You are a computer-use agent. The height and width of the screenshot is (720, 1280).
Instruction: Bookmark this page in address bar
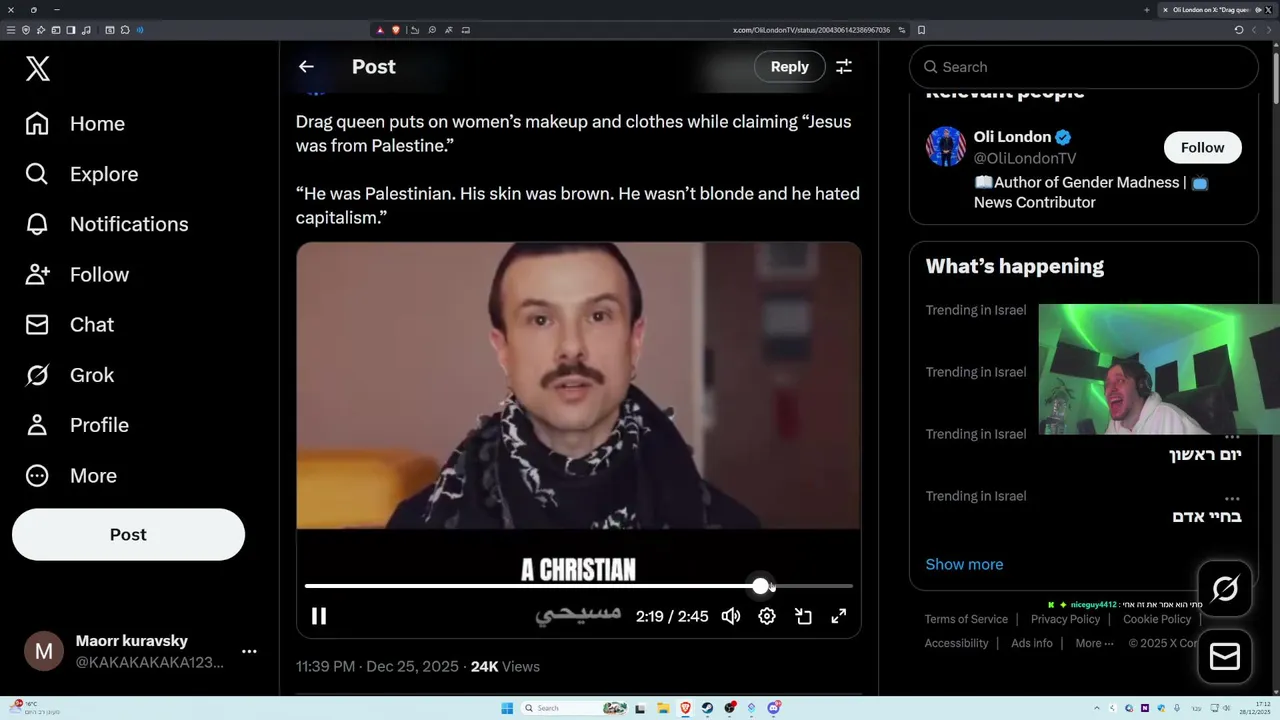(921, 30)
